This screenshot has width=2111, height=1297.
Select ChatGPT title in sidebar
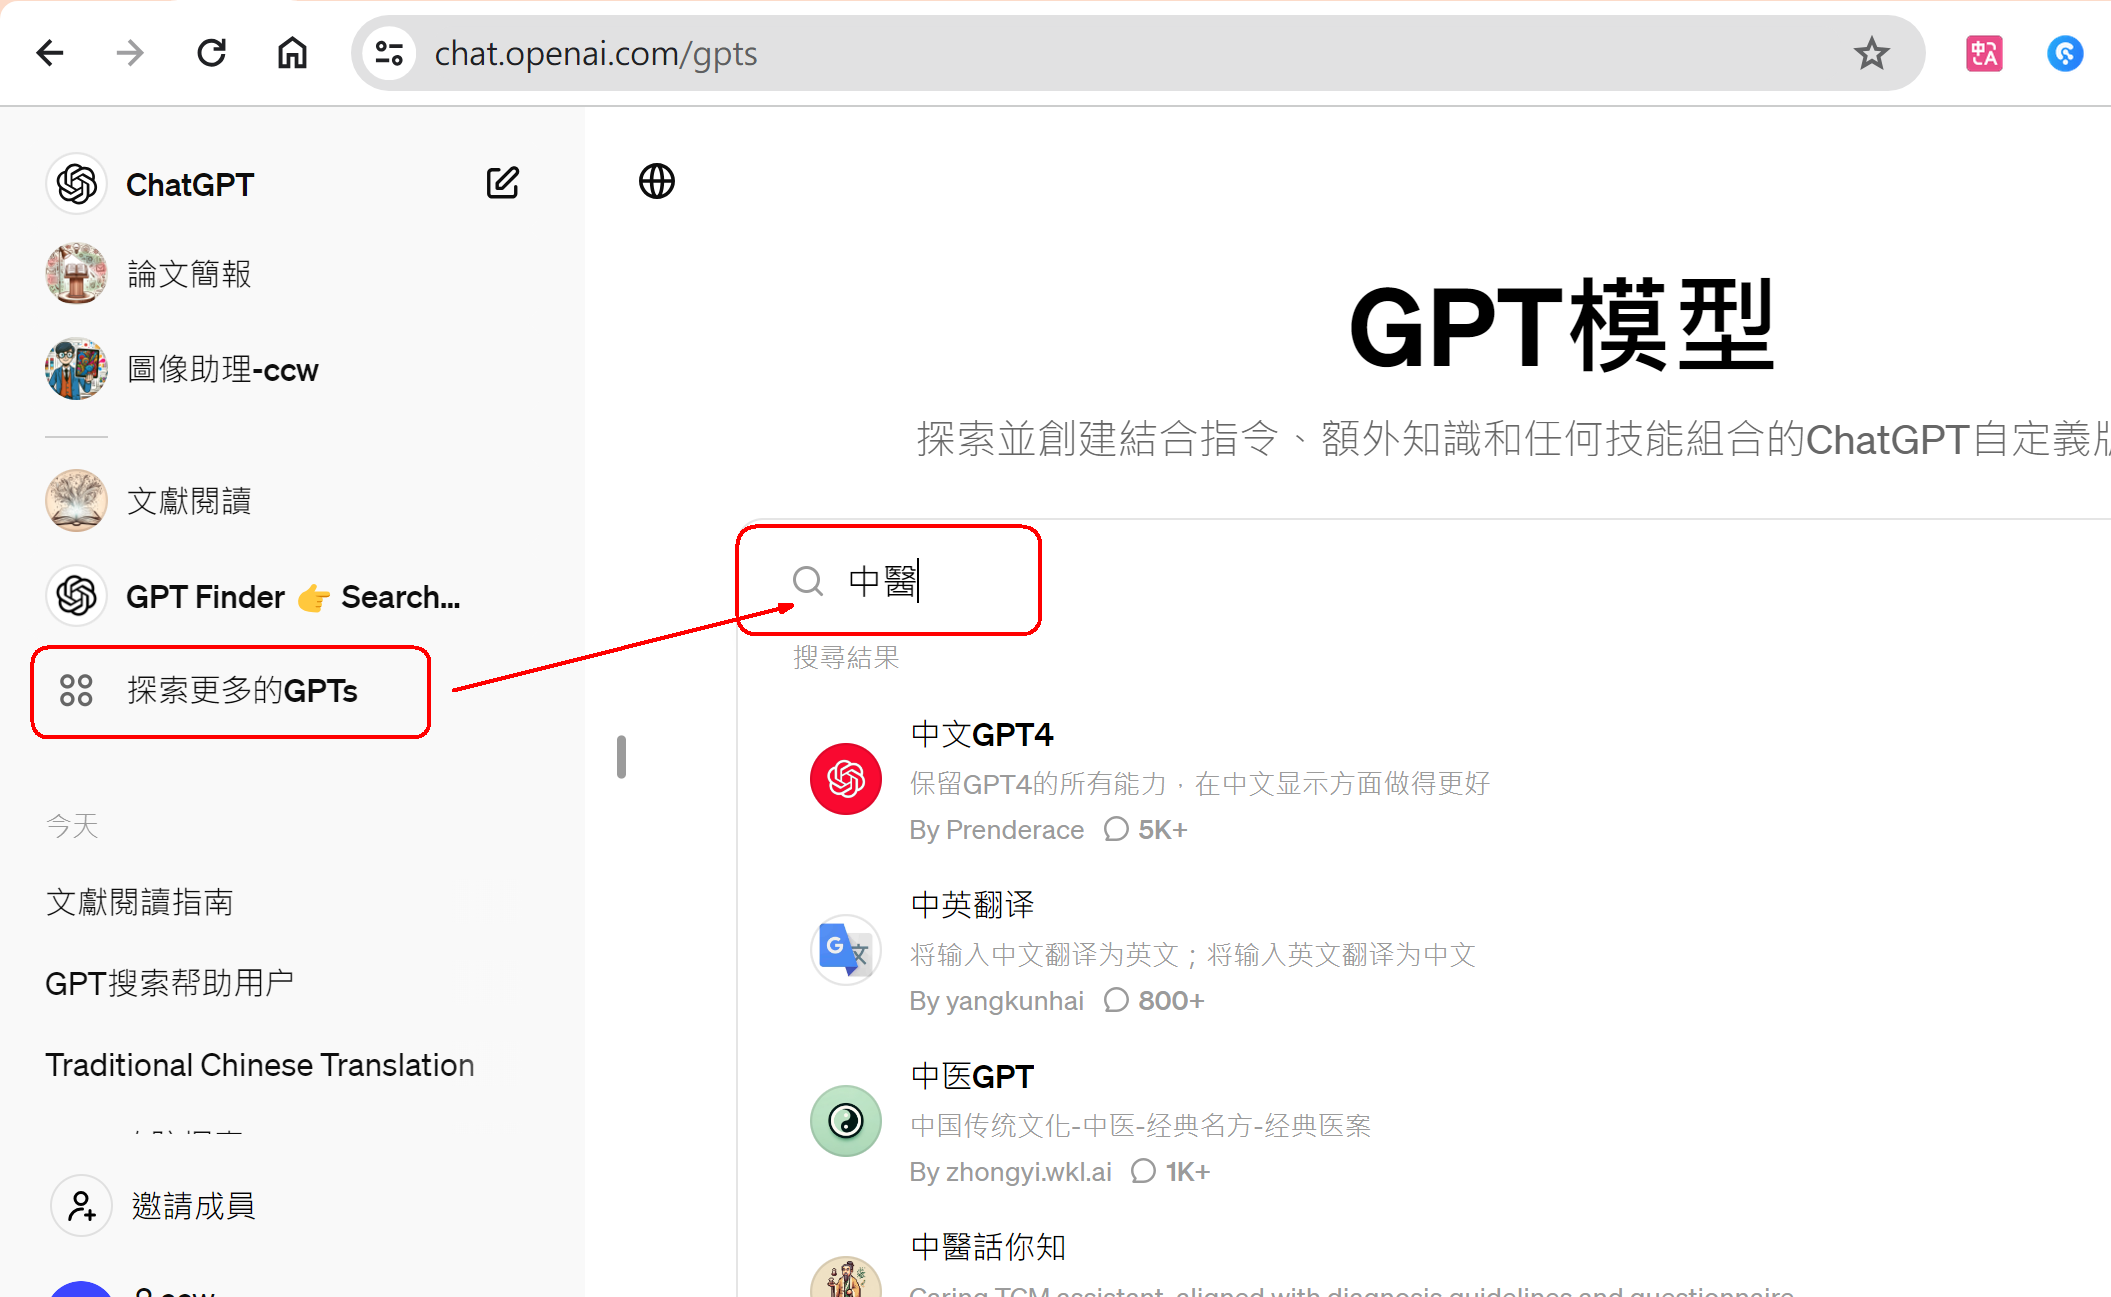coord(190,185)
